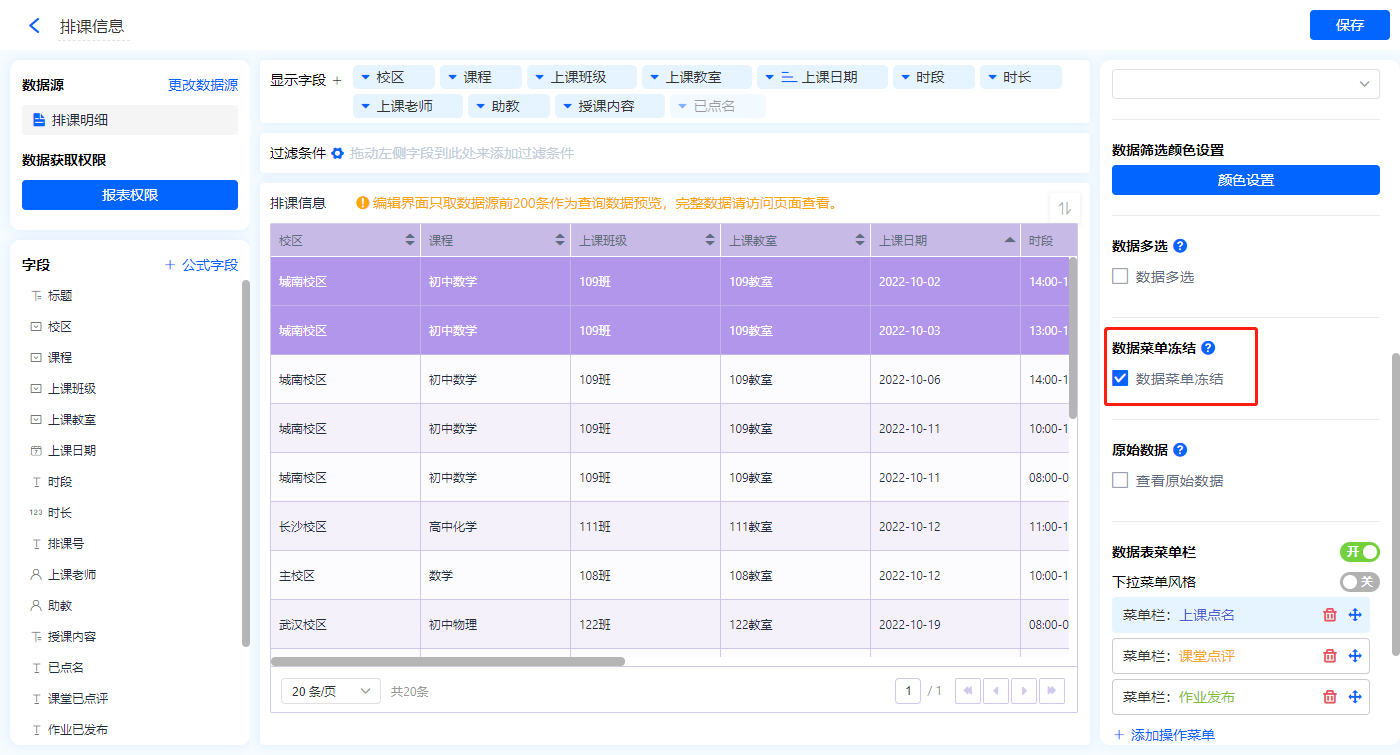Viewport: 1400px width, 755px height.
Task: Click the 更改数据源 link
Action: (x=203, y=86)
